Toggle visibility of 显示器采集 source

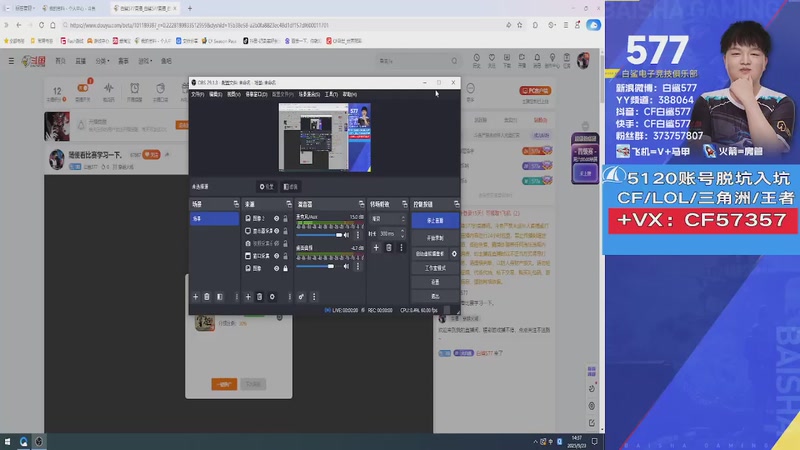click(276, 231)
